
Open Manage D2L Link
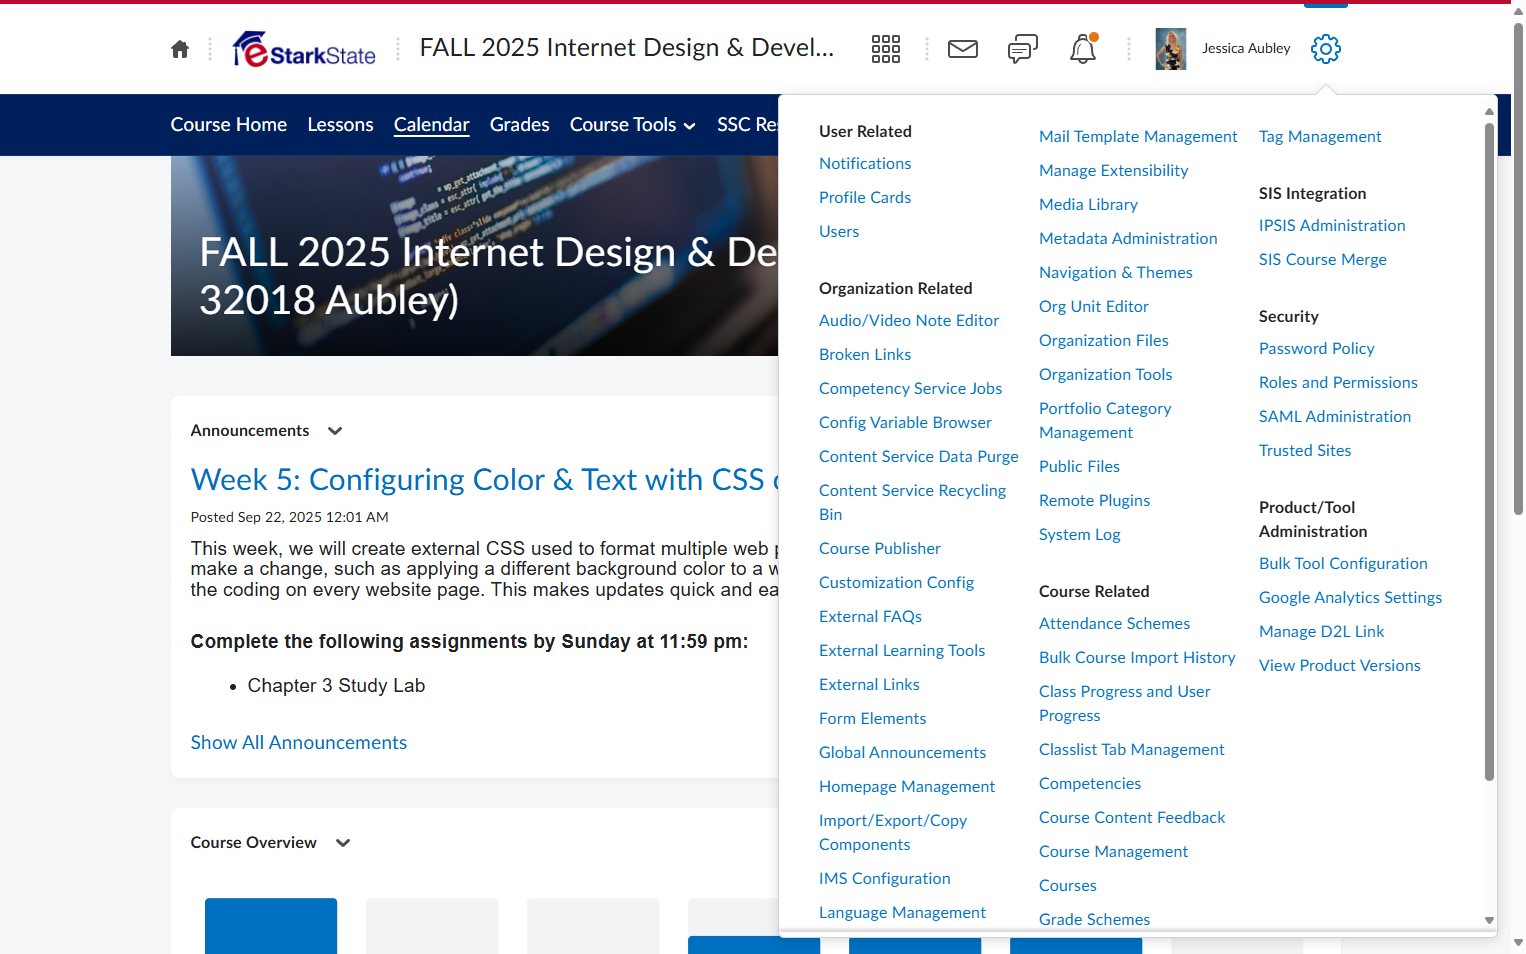tap(1321, 632)
